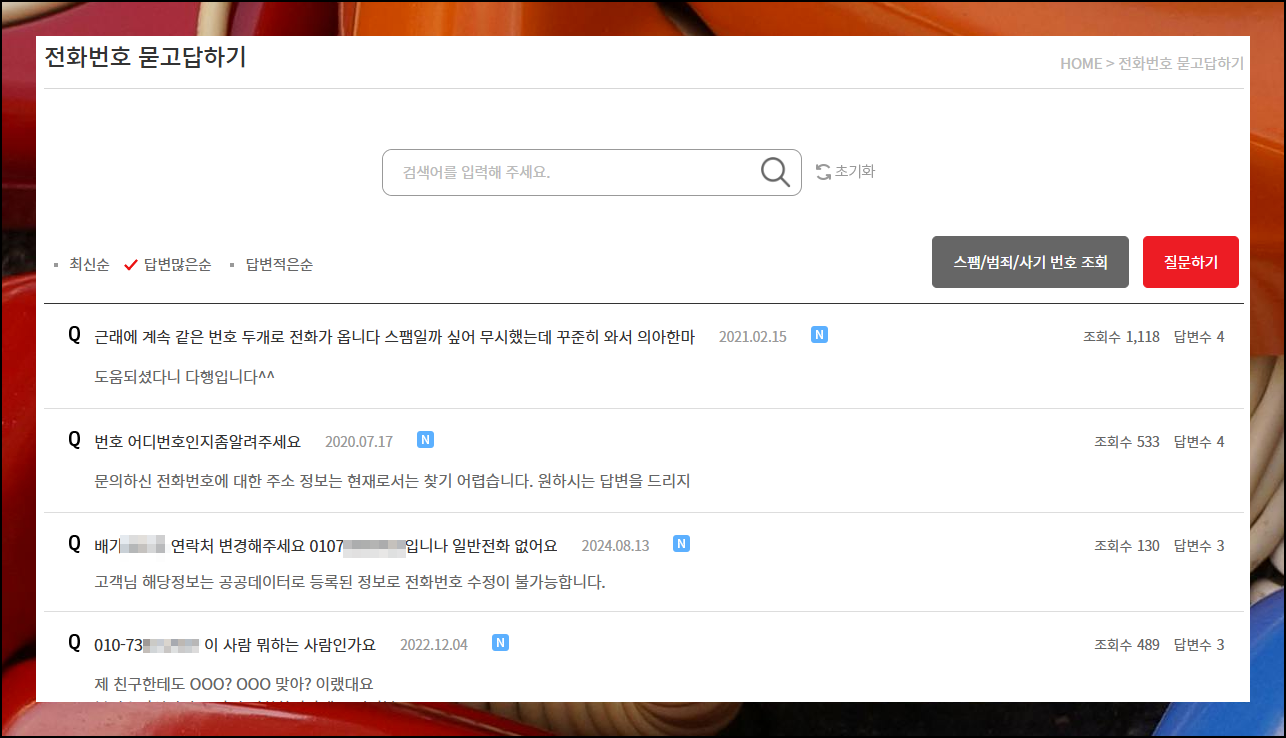Click the date 2021.02.15
Screen dimensions: 1286x738
tap(753, 337)
